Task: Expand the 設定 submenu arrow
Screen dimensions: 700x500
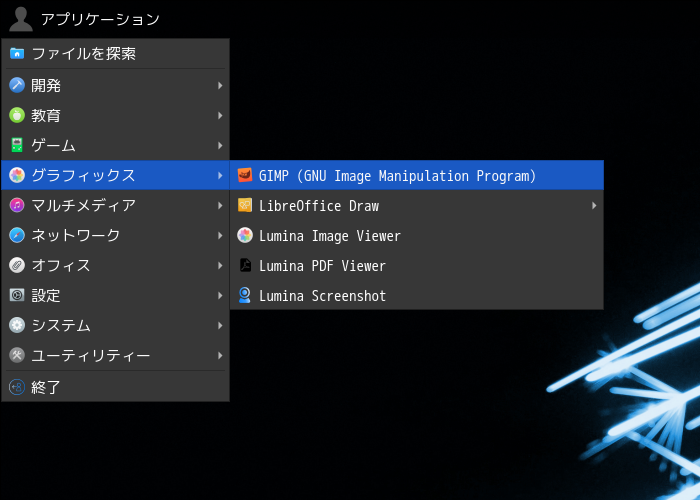Action: 220,295
